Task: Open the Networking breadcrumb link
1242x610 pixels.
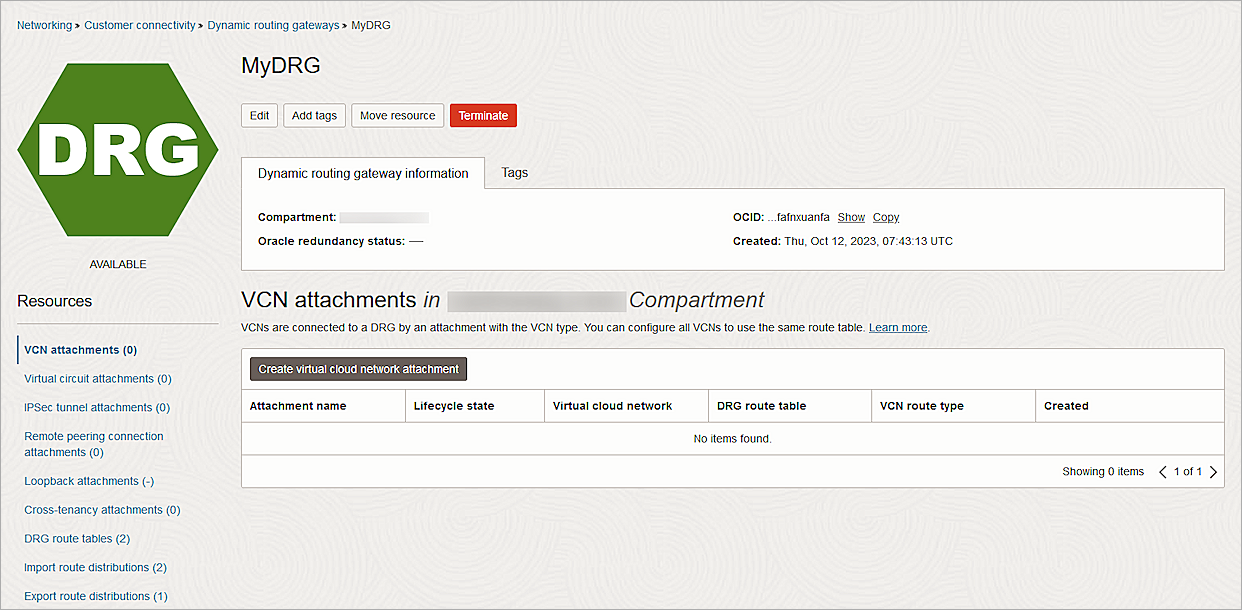Action: (x=44, y=25)
